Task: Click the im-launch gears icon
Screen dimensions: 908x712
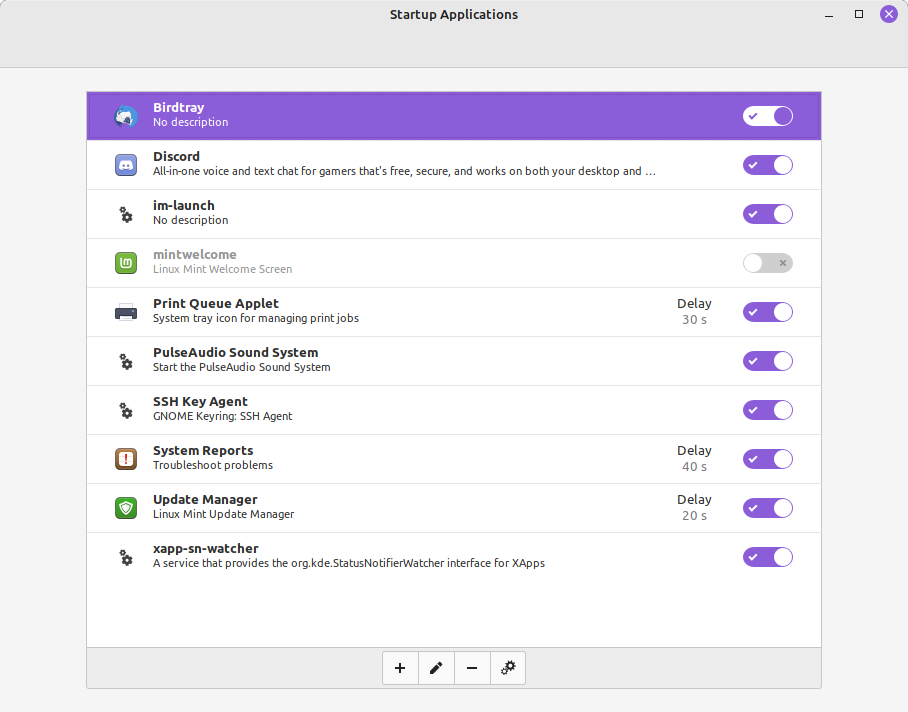Action: [x=126, y=214]
